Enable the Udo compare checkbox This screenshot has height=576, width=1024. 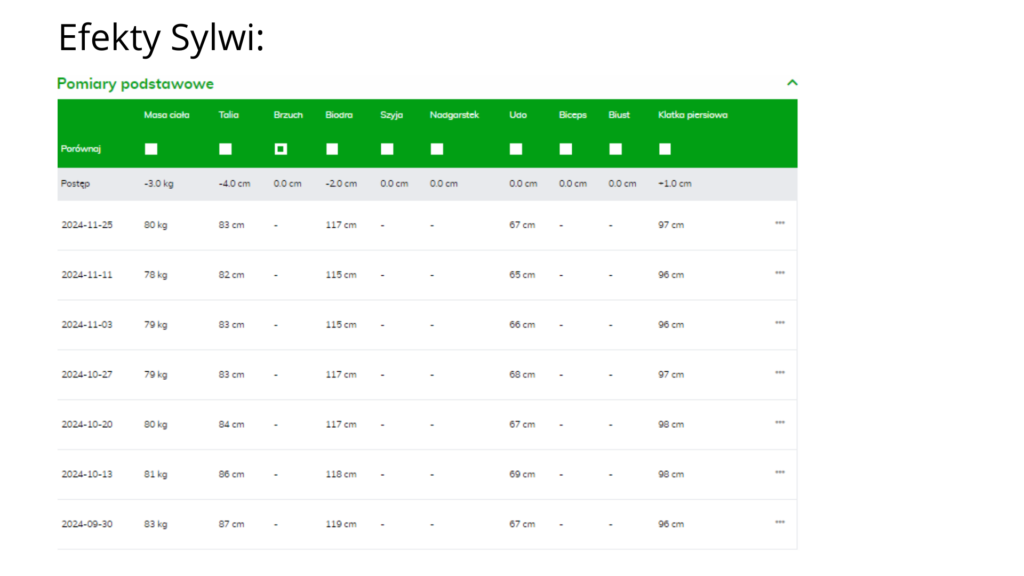coord(516,149)
